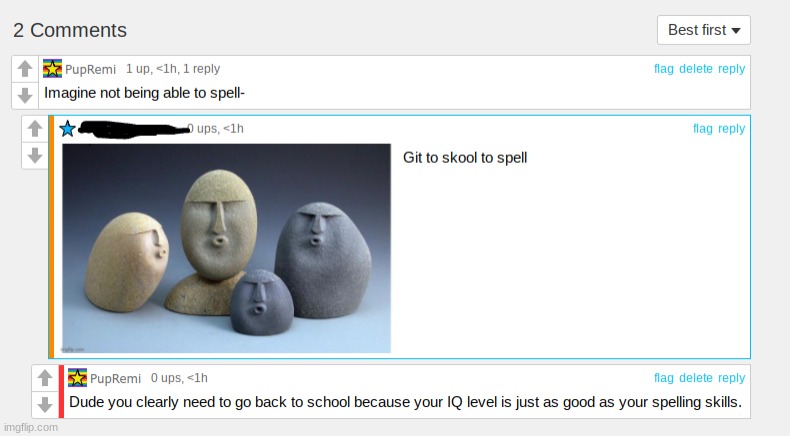
Task: Downvote the 'Dude you clearly need' reply
Action: 45,404
